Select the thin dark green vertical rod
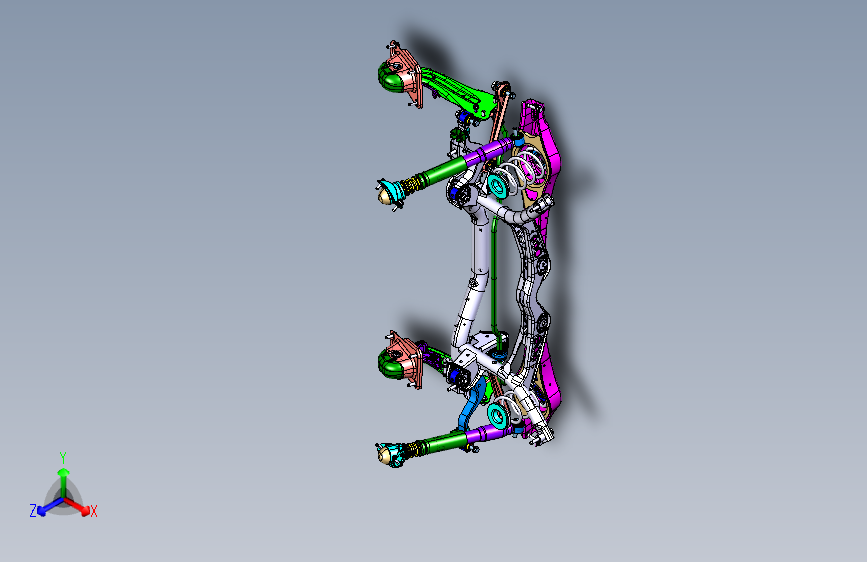Screen dimensions: 867x562 coord(494,277)
